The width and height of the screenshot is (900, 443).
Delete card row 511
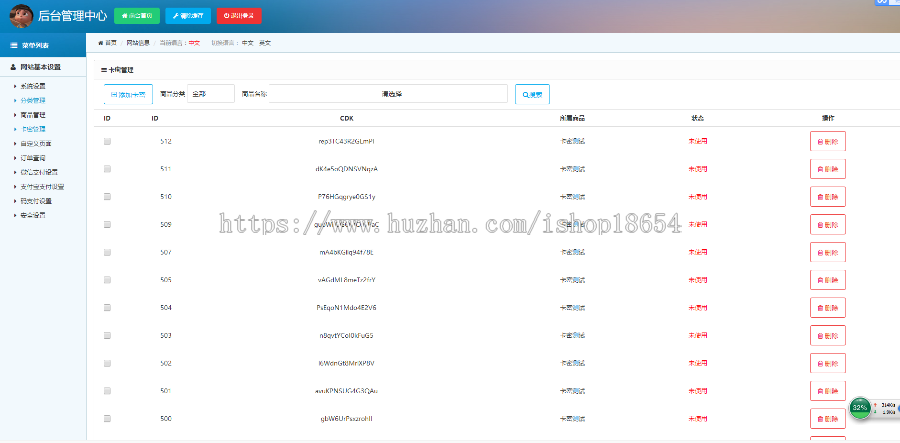click(x=828, y=169)
